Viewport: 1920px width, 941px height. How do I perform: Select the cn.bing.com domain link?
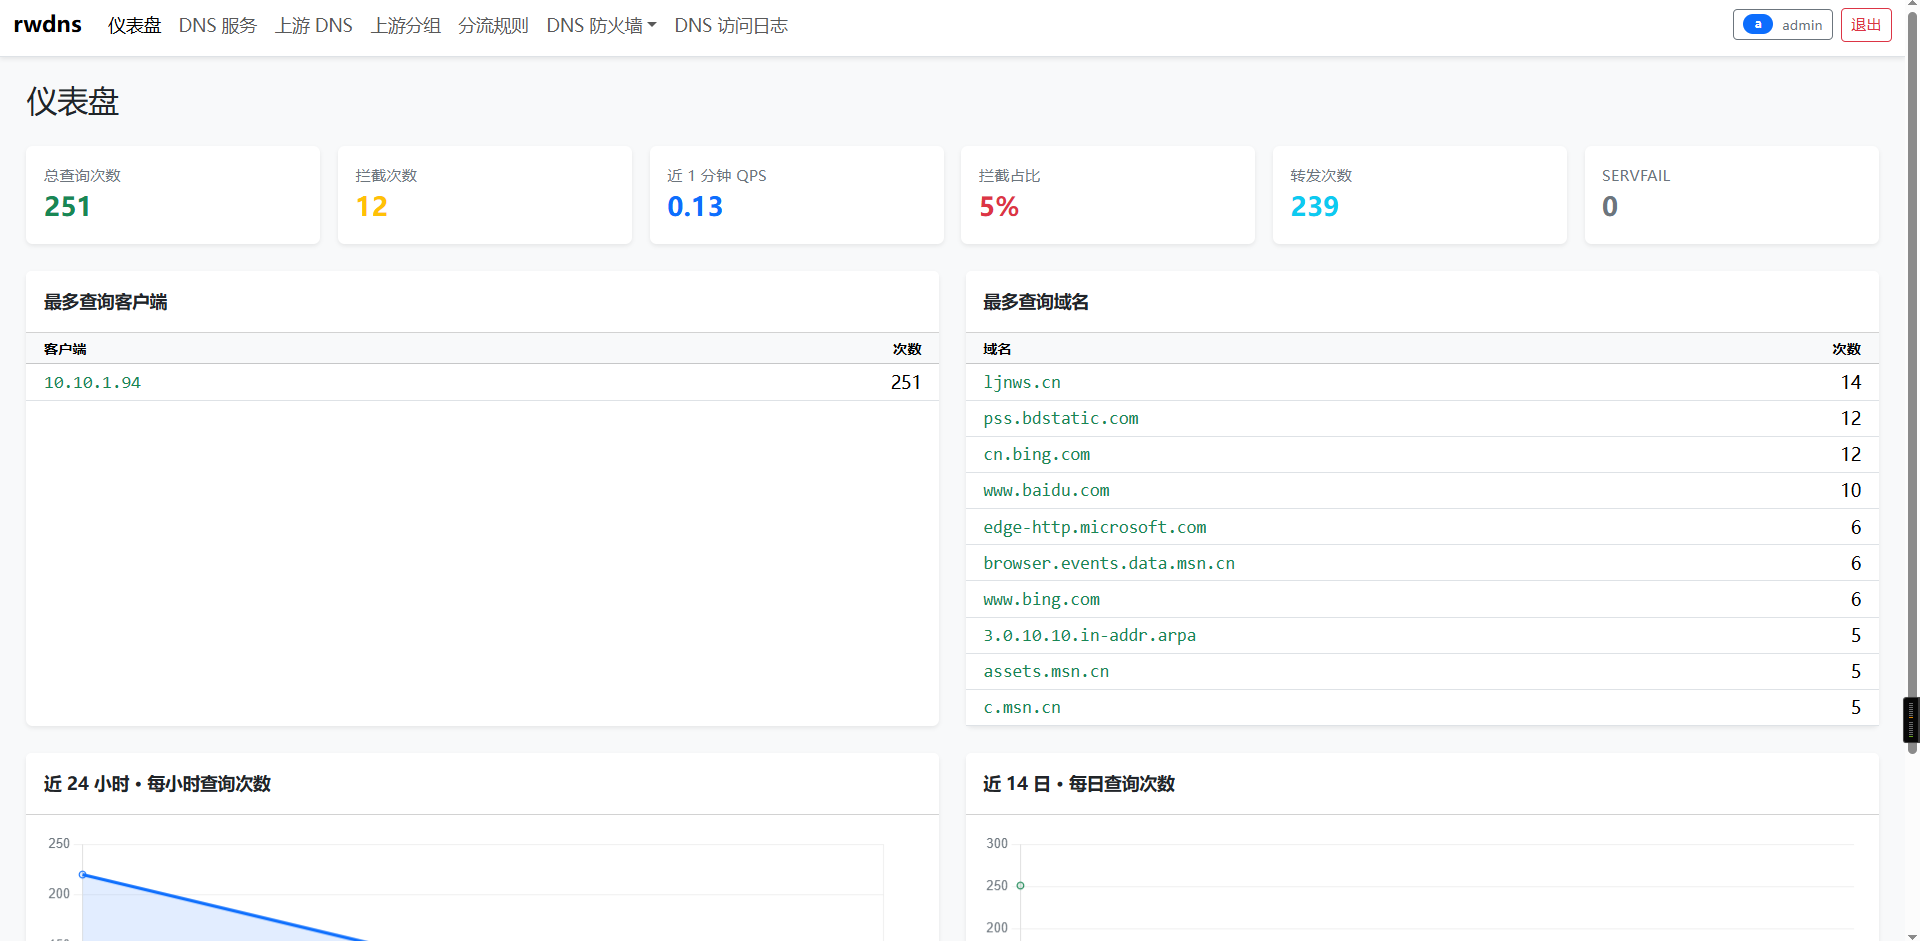1037,455
